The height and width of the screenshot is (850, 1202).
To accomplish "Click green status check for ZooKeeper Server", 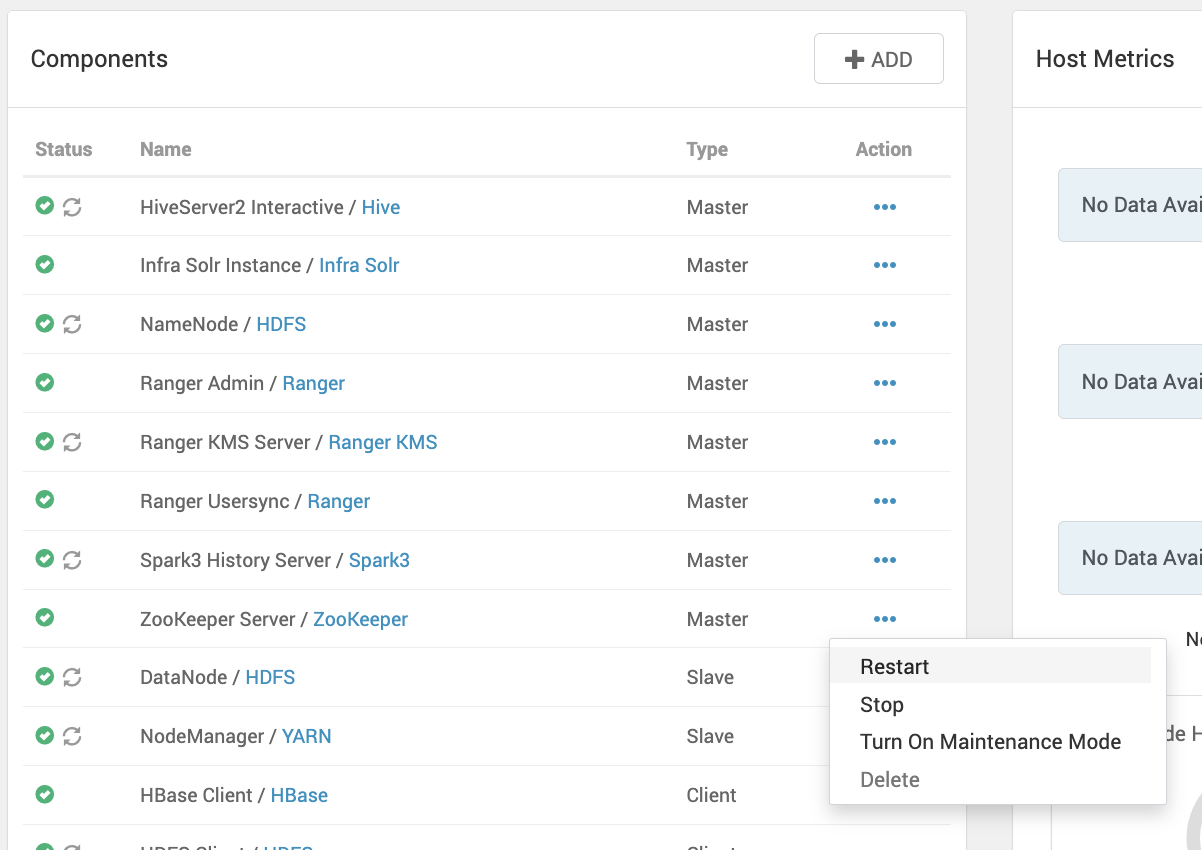I will coord(44,617).
